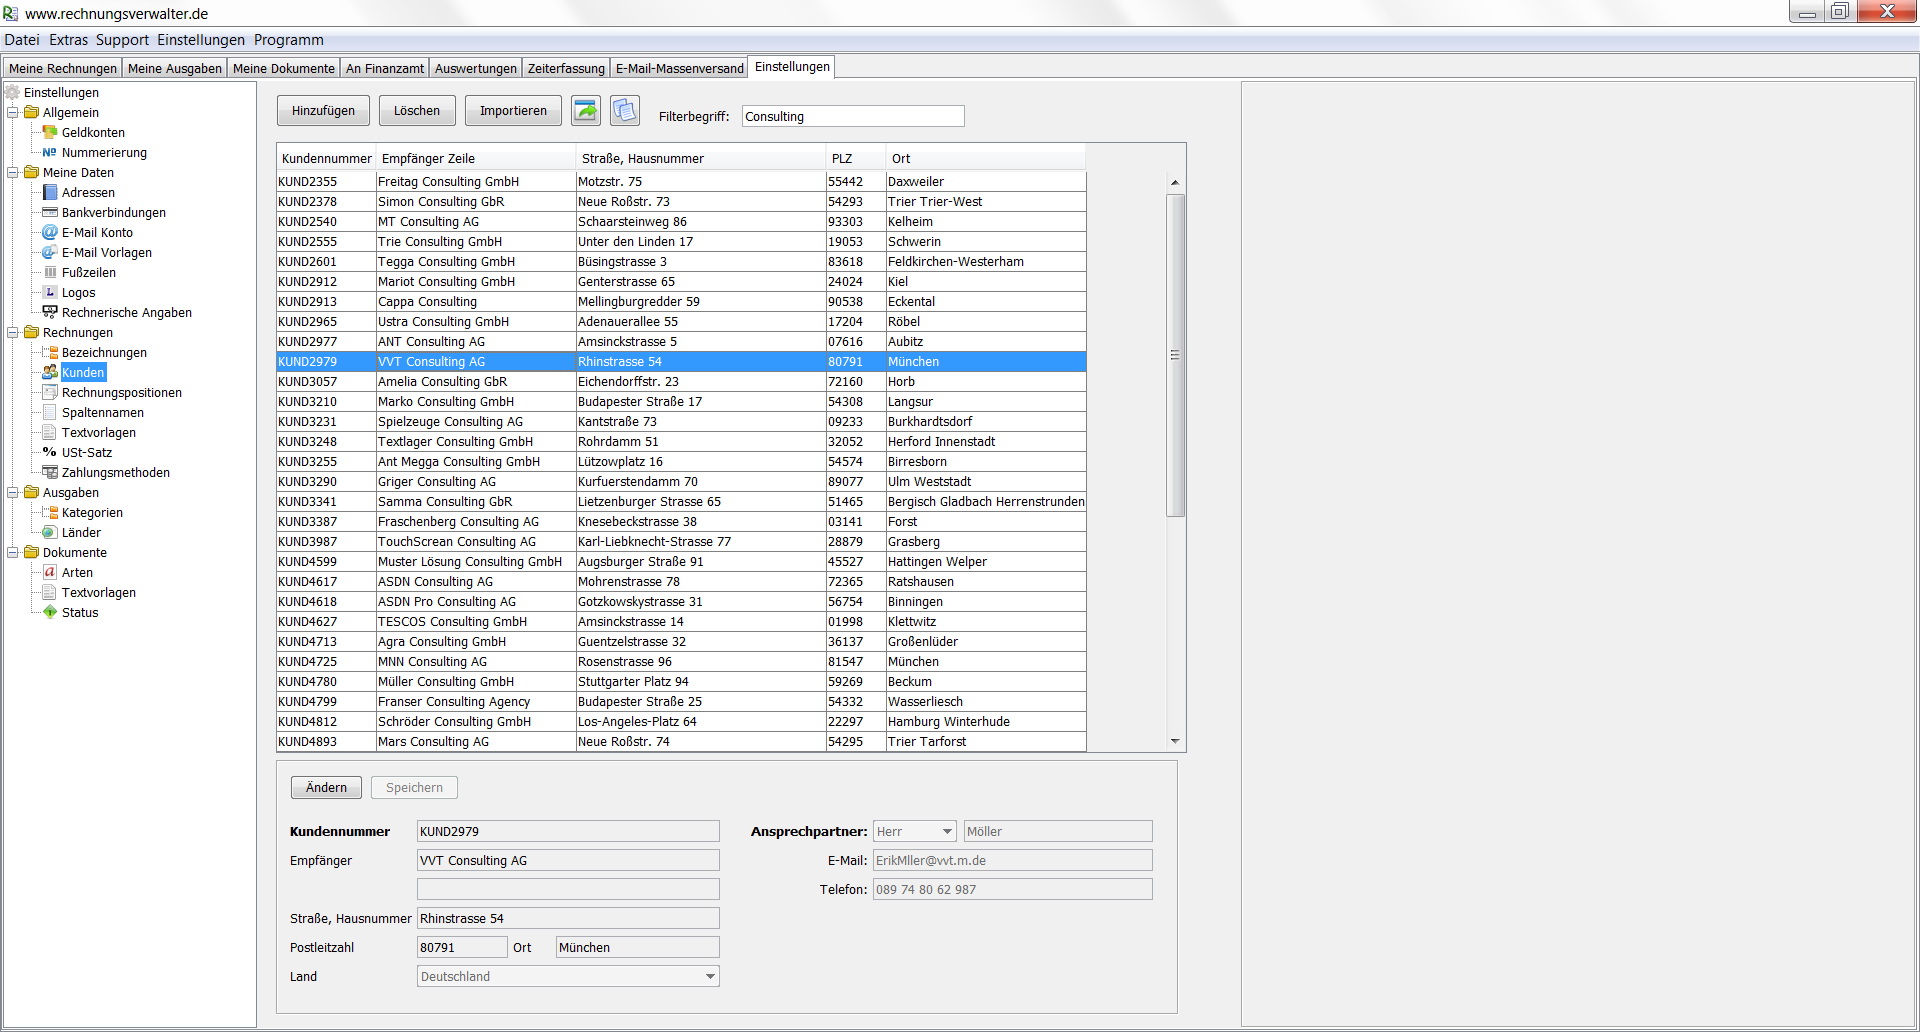Open the Ansprechpartner salutation dropdown
Screen dimensions: 1920x1032
[946, 832]
